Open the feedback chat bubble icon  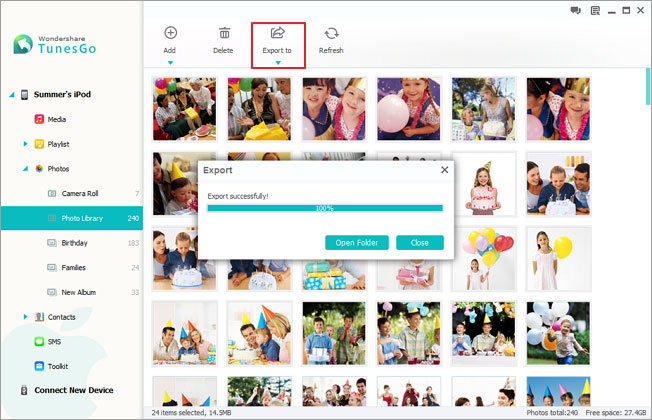point(575,11)
